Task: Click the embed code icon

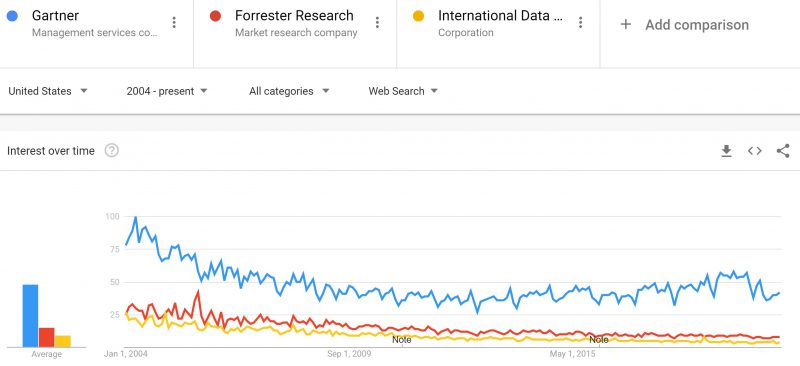Action: [x=755, y=151]
